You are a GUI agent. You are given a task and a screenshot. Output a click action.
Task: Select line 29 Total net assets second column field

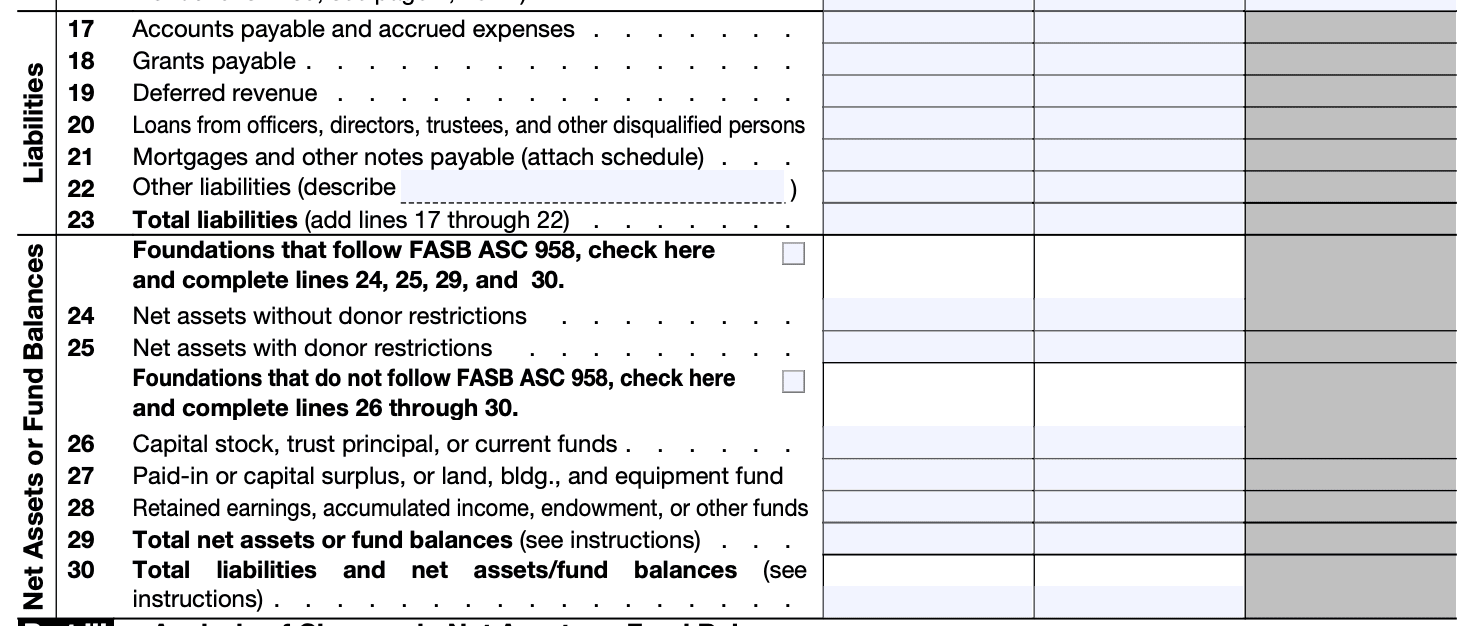click(1139, 539)
